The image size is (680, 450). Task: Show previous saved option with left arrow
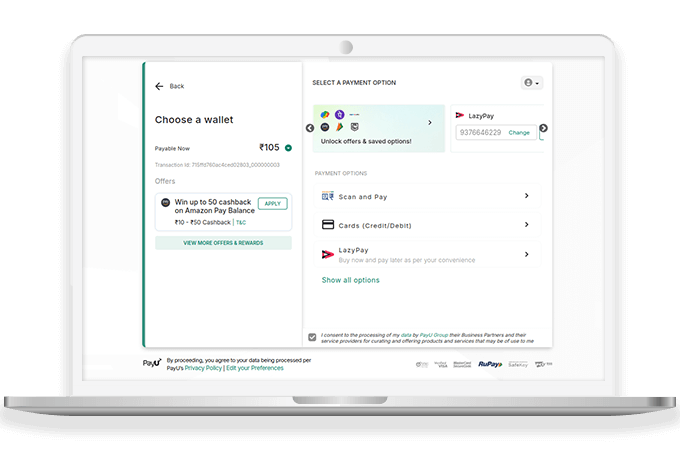pyautogui.click(x=310, y=128)
